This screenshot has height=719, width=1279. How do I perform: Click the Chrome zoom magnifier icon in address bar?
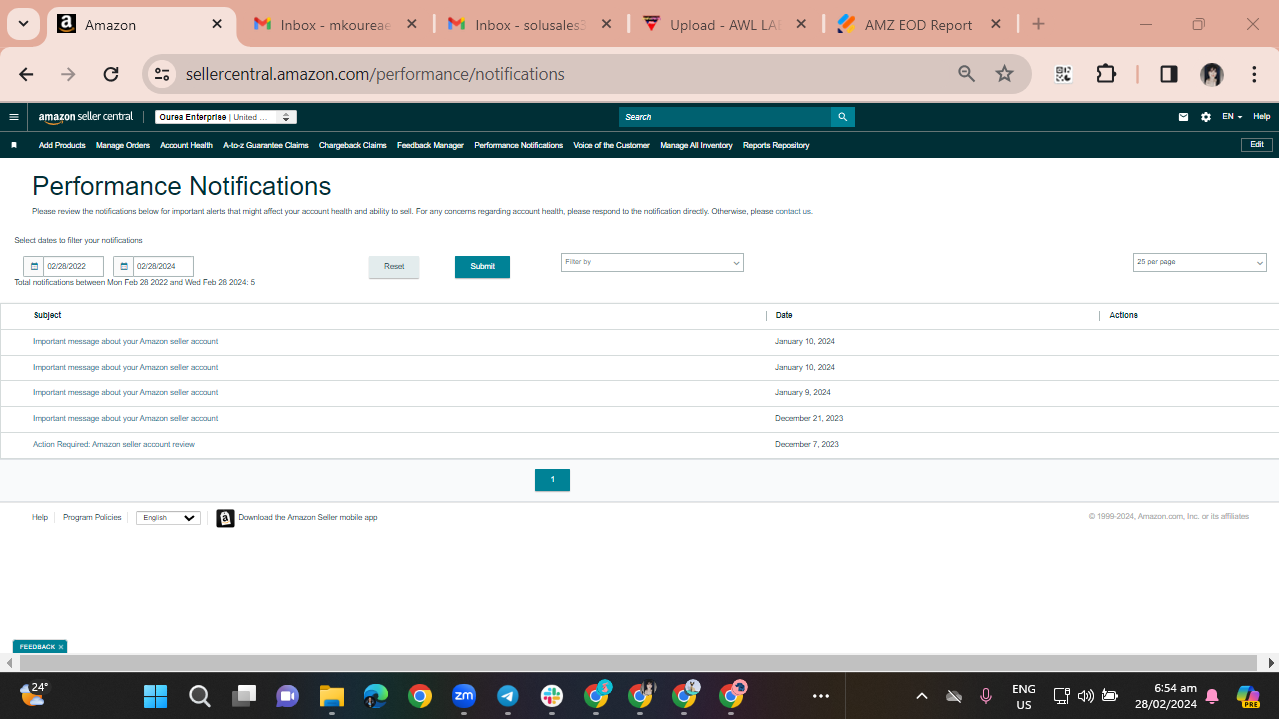pos(966,74)
